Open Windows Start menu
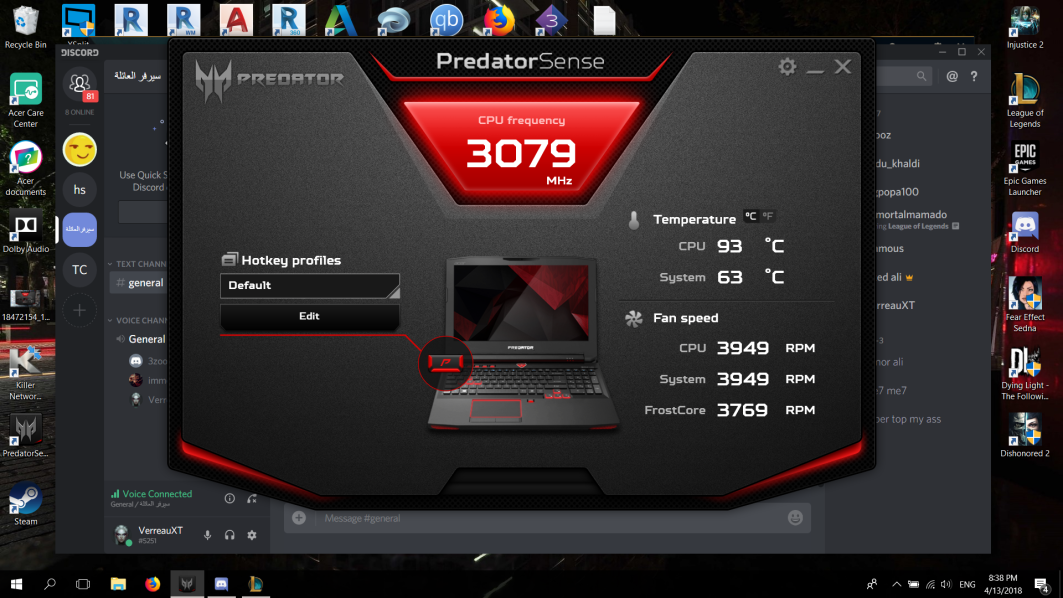 pos(16,584)
